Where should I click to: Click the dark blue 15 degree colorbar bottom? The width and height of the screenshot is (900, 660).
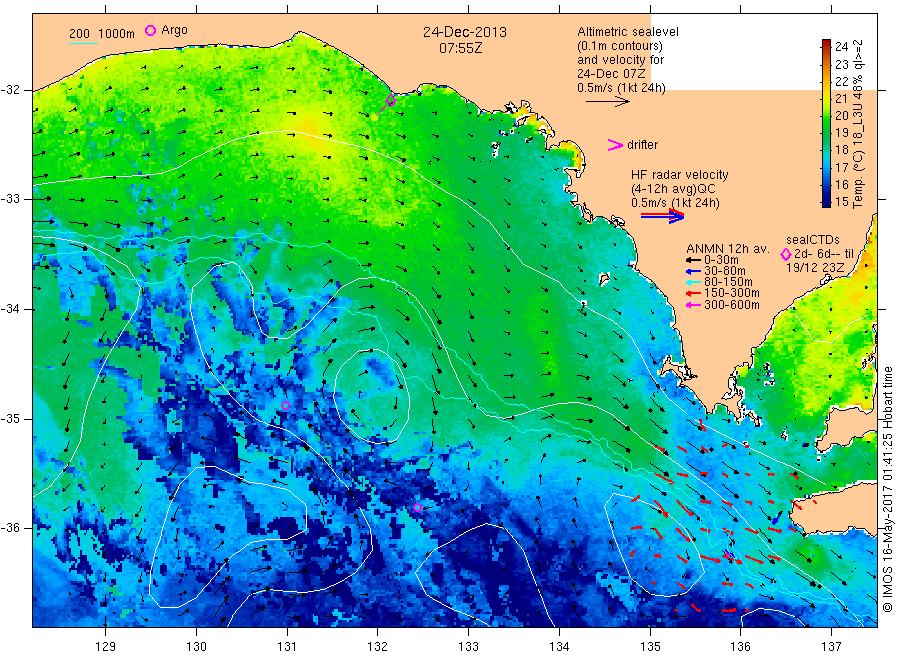click(x=826, y=201)
